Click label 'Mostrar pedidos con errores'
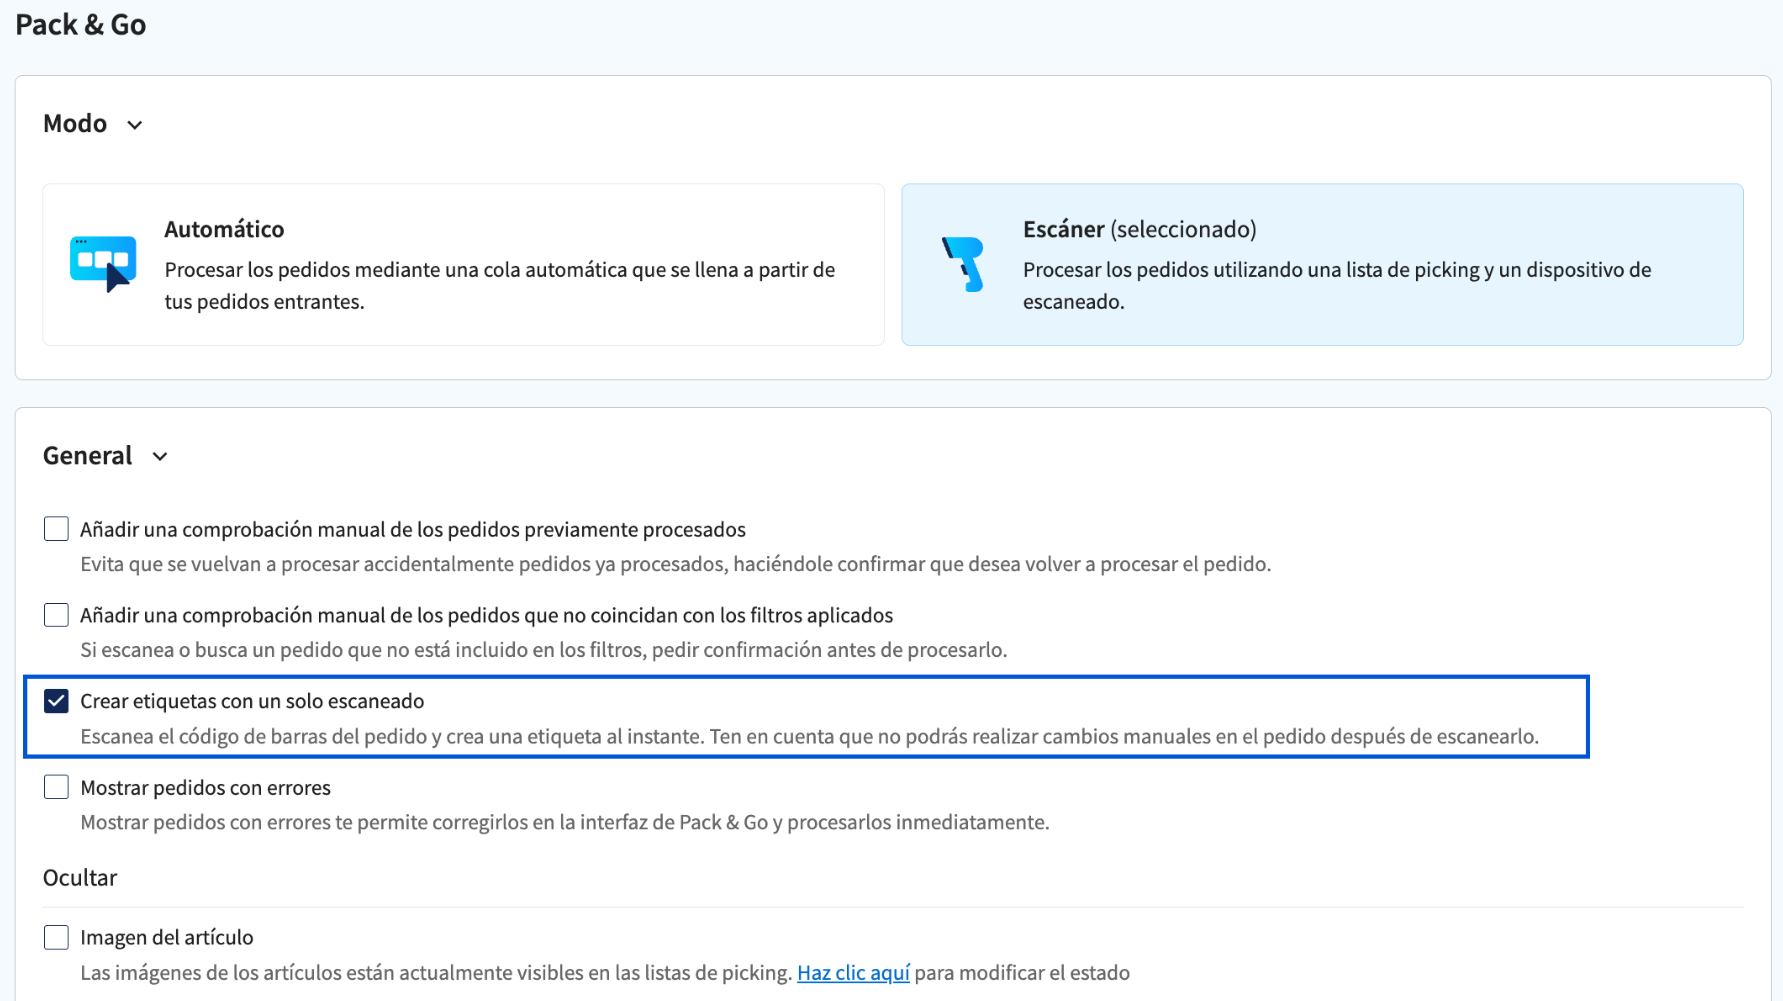 [205, 787]
